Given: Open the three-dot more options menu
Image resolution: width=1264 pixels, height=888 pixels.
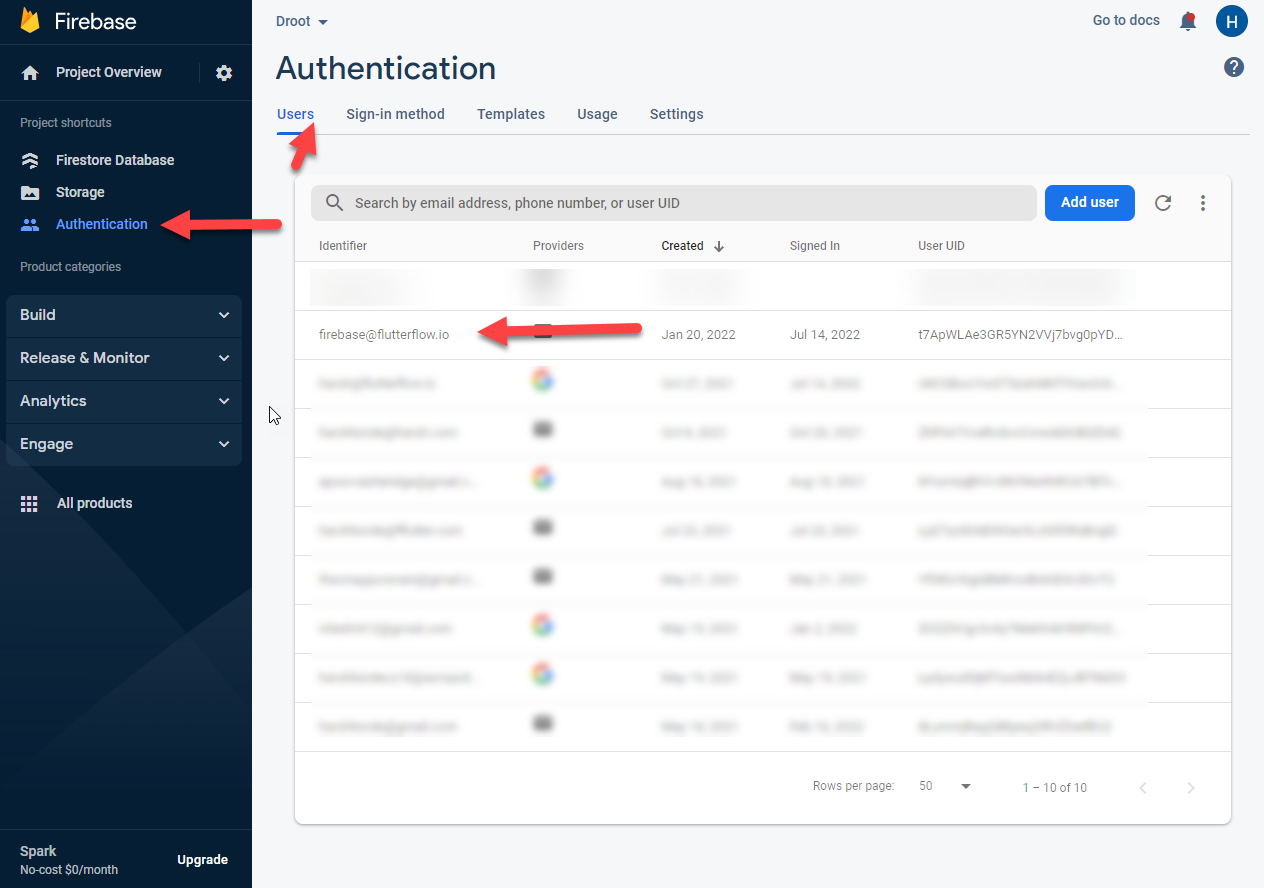Looking at the screenshot, I should tap(1203, 203).
